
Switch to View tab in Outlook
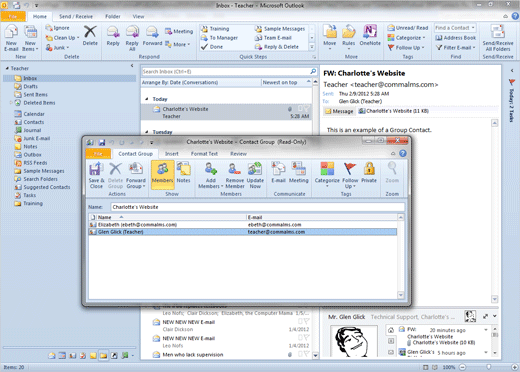pos(138,16)
